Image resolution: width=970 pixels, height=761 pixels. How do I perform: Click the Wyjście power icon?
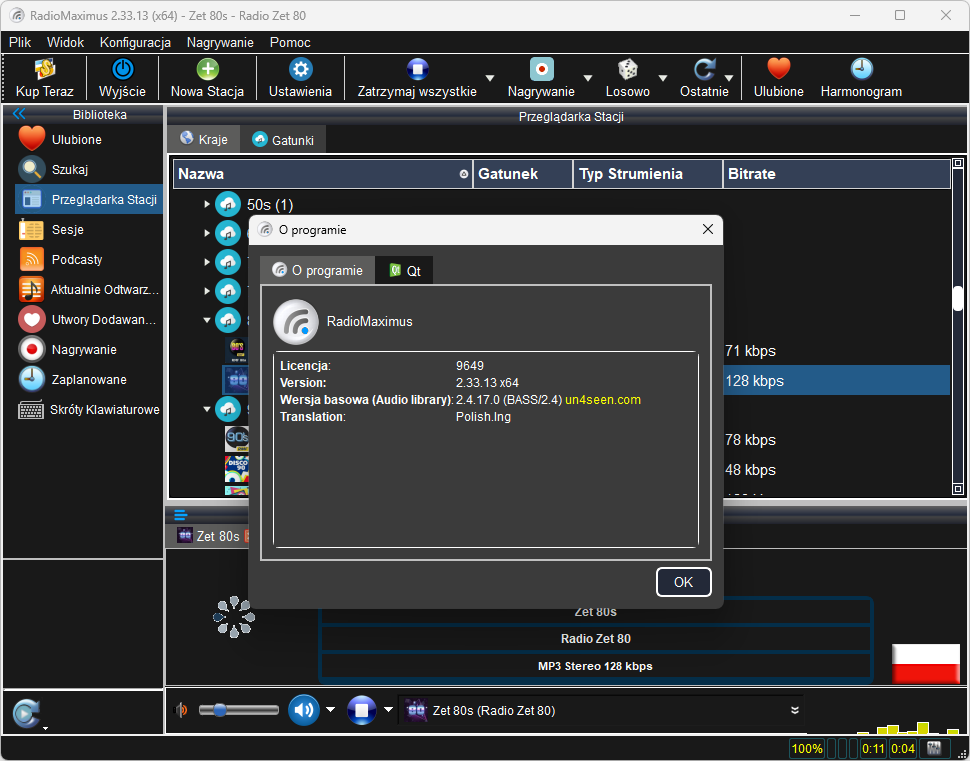(122, 69)
